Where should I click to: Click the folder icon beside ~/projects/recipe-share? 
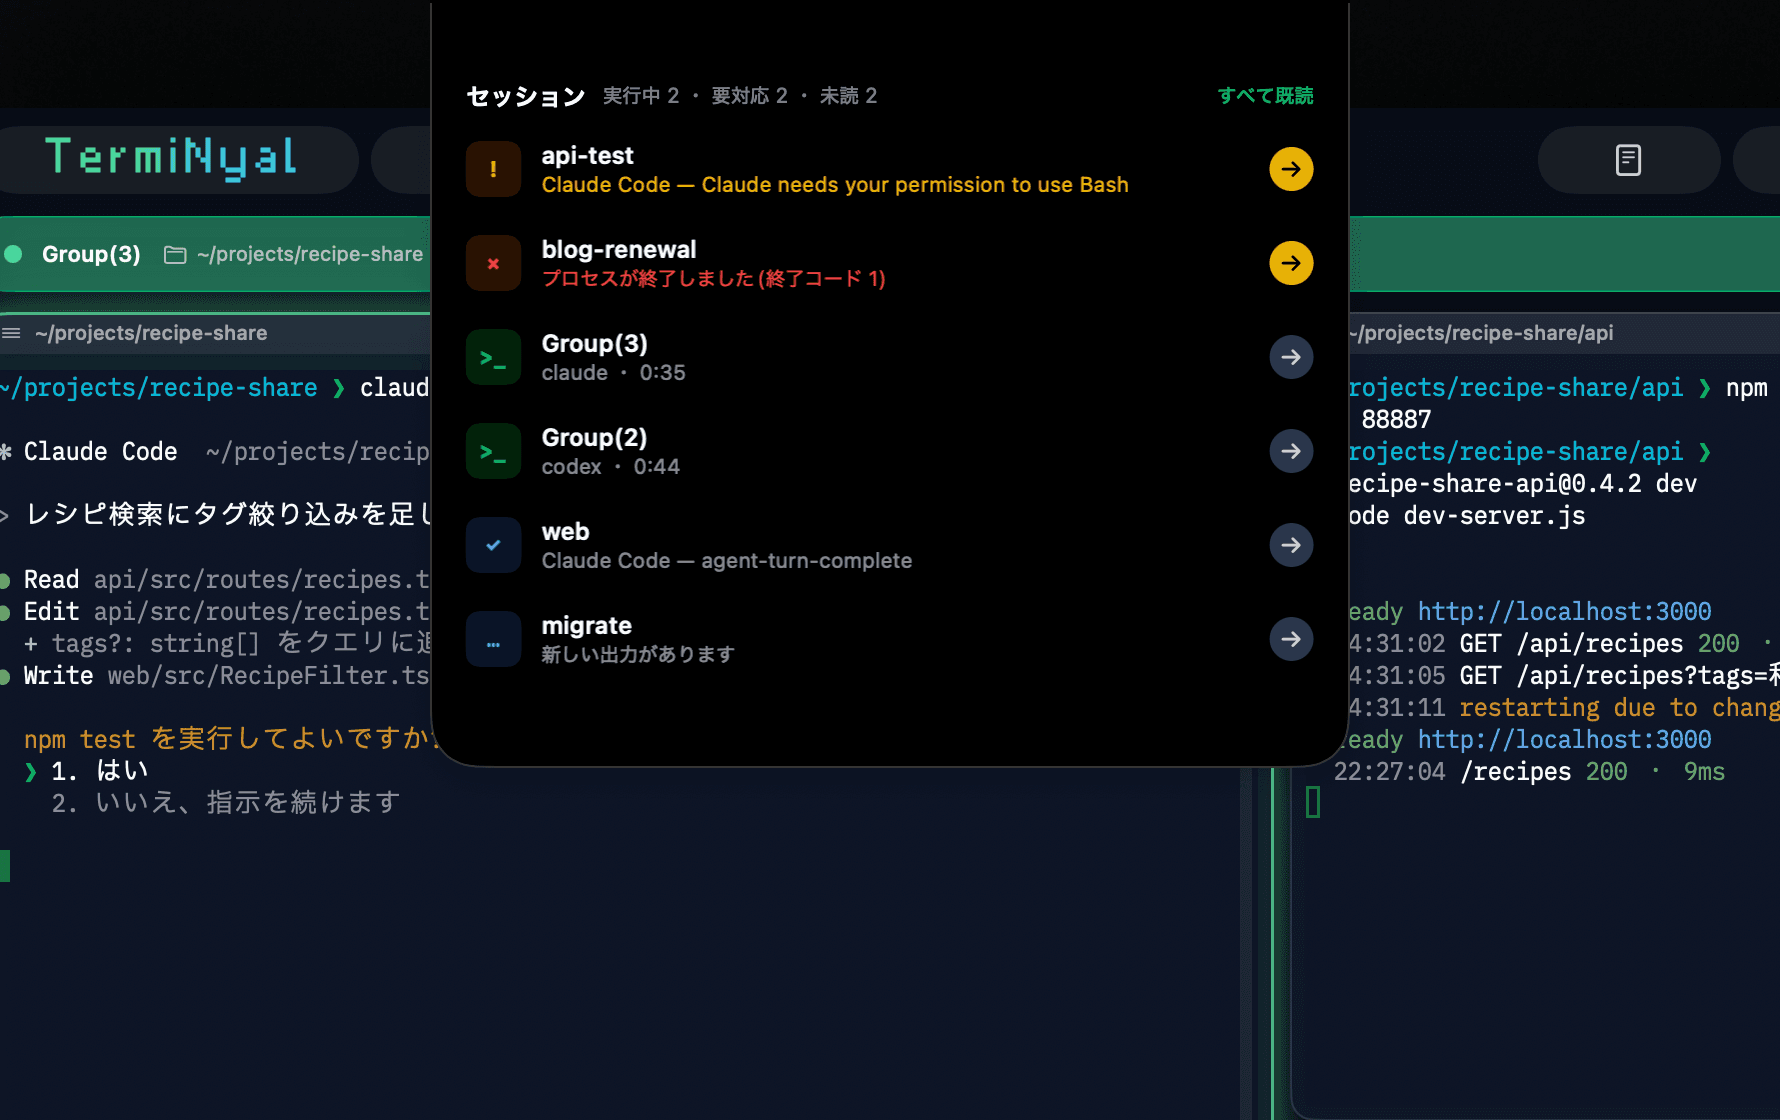[175, 255]
